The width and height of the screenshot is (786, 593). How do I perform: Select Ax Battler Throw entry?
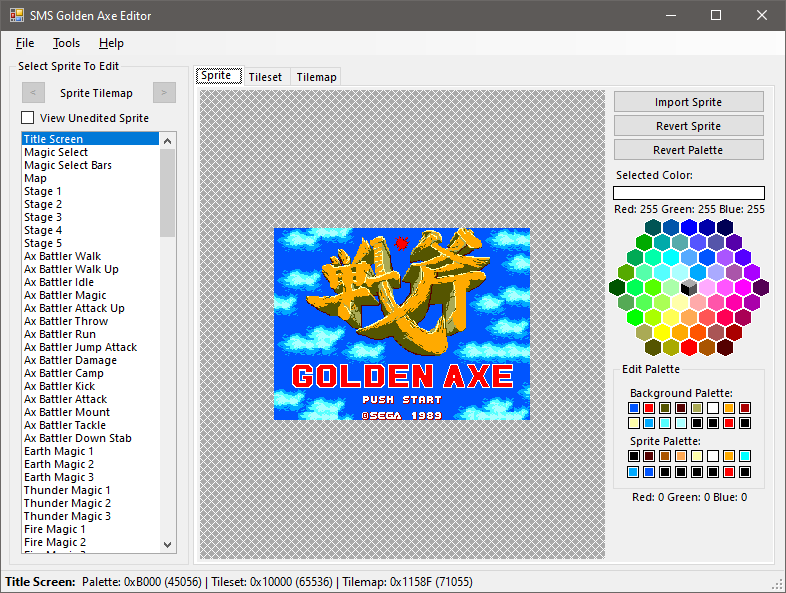click(x=91, y=321)
